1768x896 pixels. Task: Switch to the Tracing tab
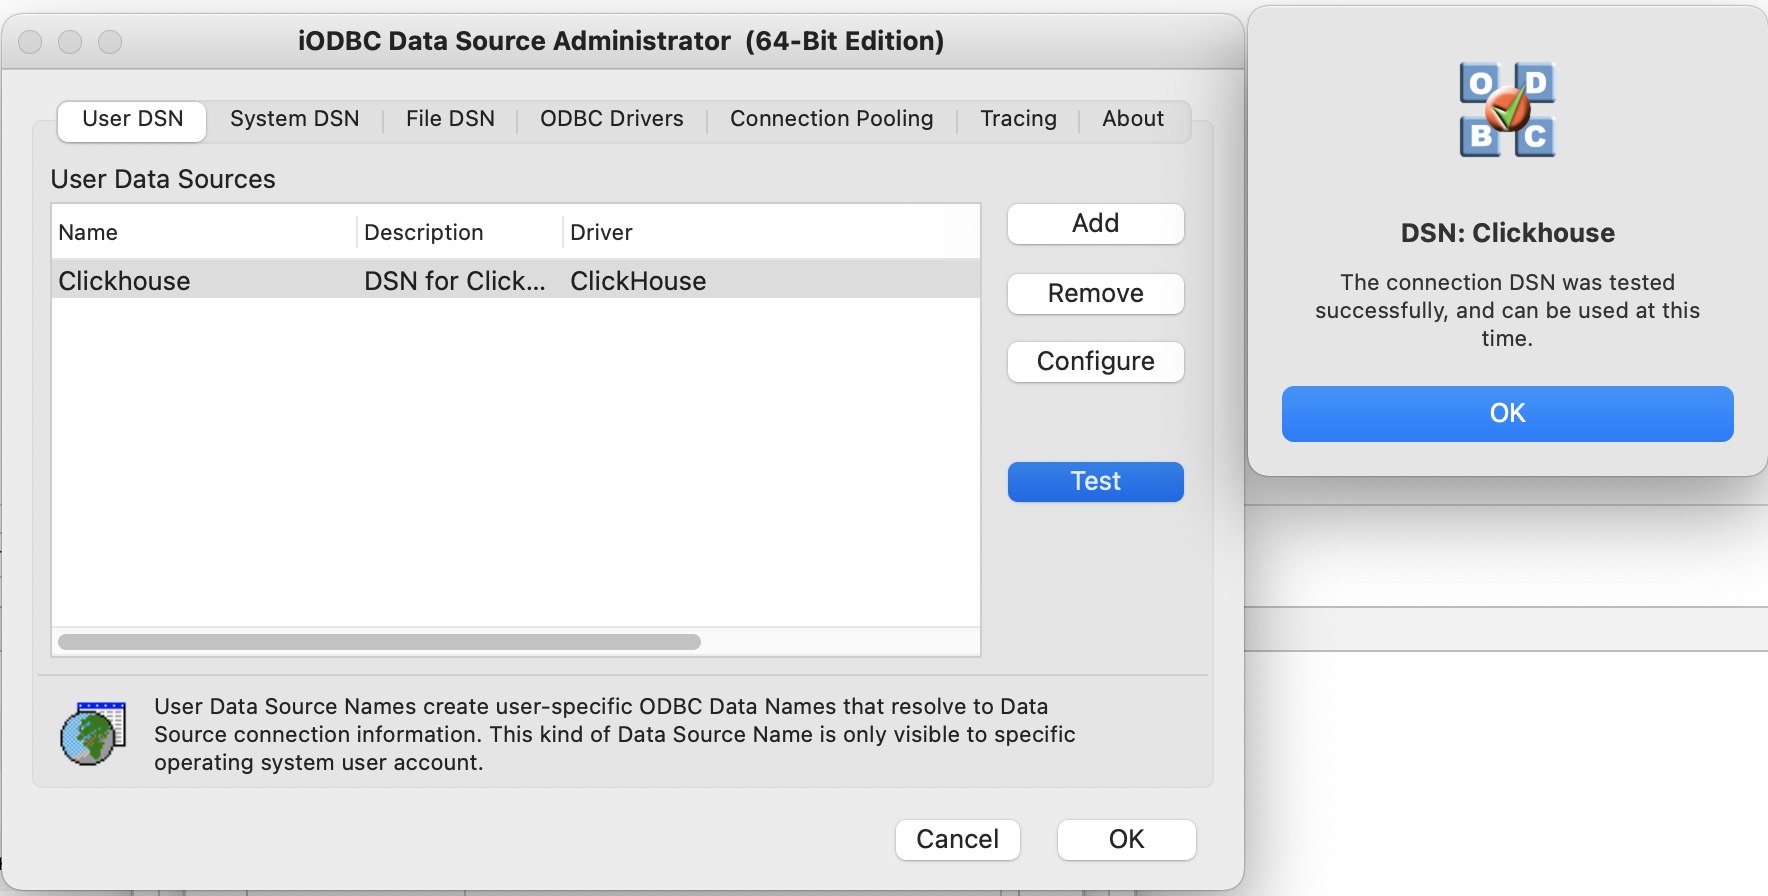point(1018,119)
